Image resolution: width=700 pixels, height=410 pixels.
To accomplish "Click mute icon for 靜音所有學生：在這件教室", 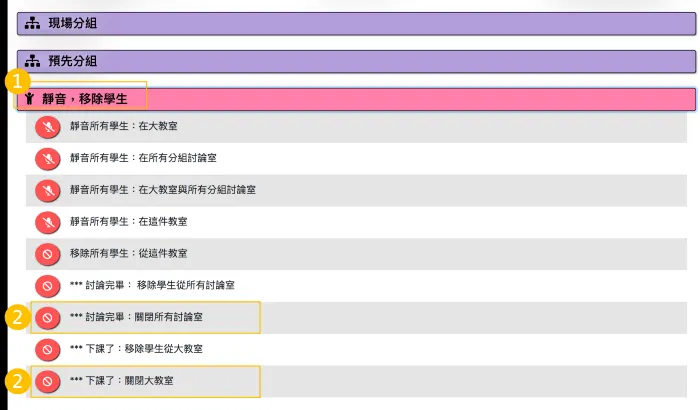I will click(47, 222).
